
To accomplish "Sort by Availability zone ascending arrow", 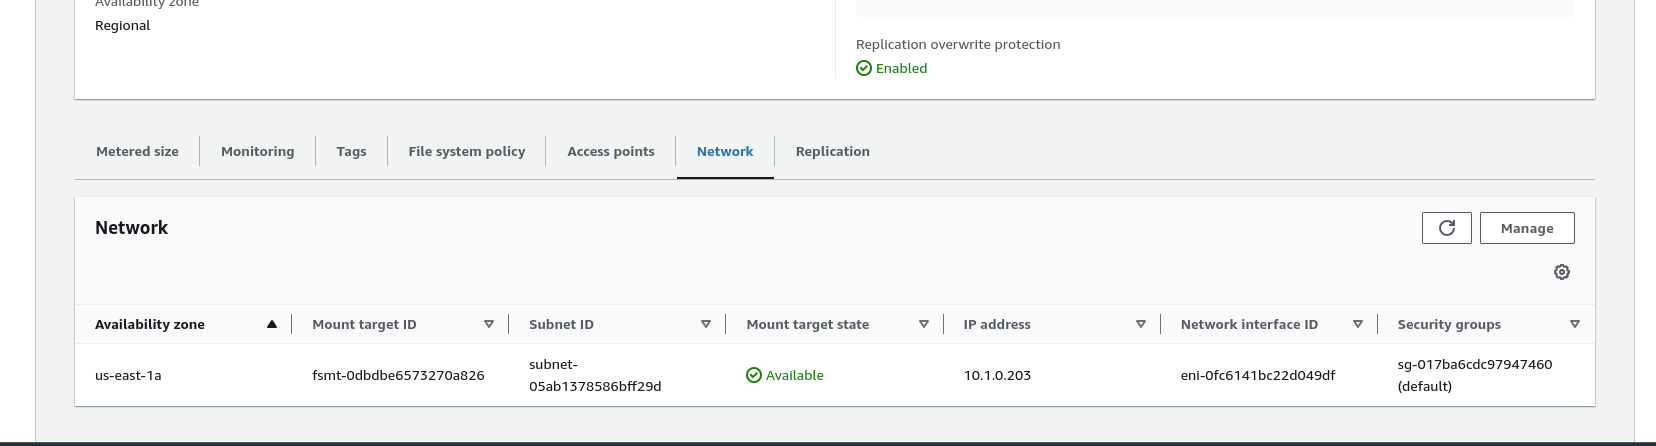I will click(x=272, y=324).
